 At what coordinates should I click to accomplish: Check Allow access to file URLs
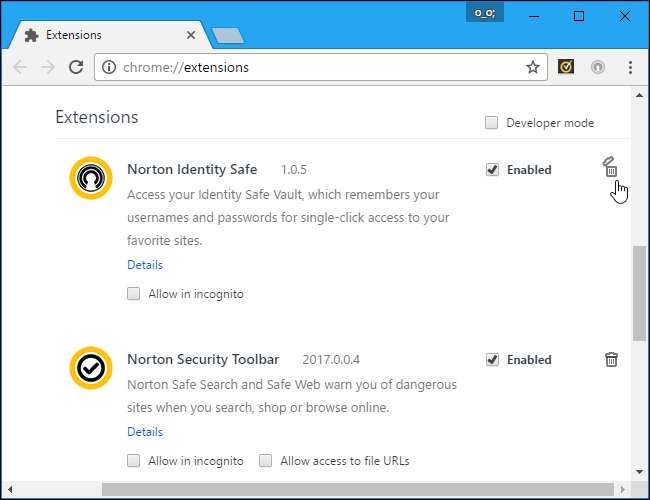click(x=266, y=461)
